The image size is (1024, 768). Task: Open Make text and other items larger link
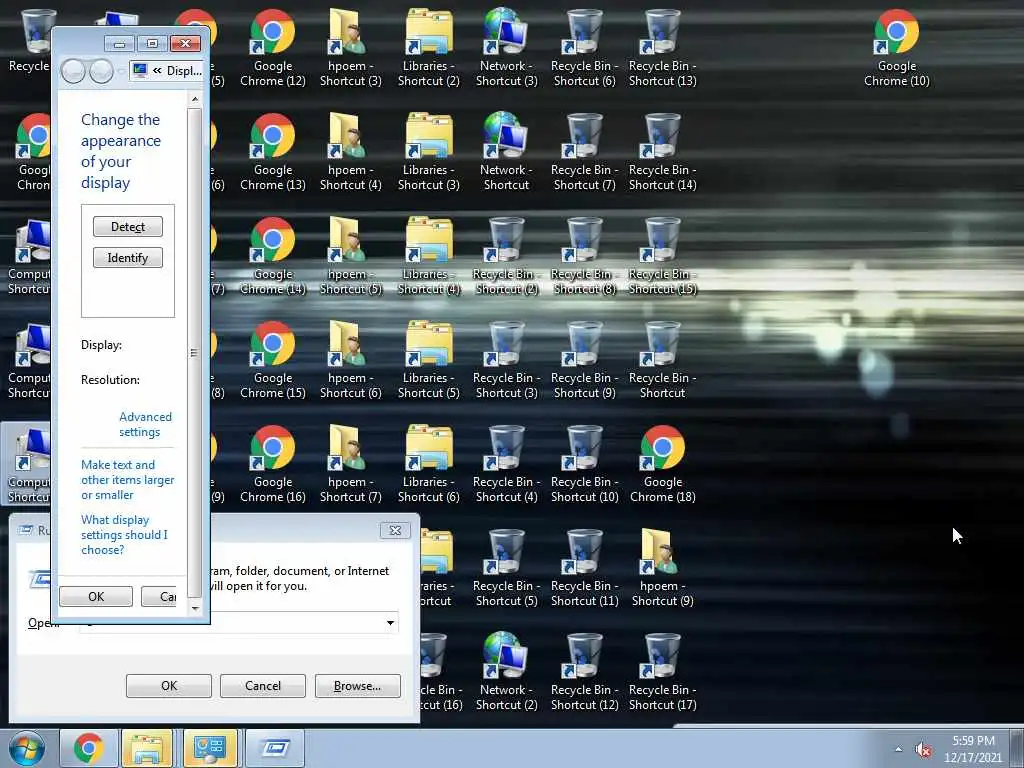[127, 479]
